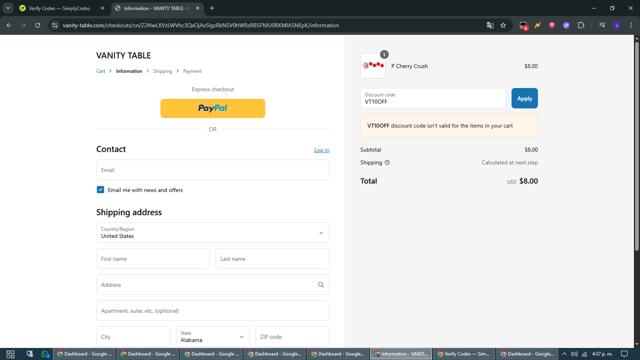Open a new browser tab
This screenshot has height=360, width=640.
(x=212, y=8)
